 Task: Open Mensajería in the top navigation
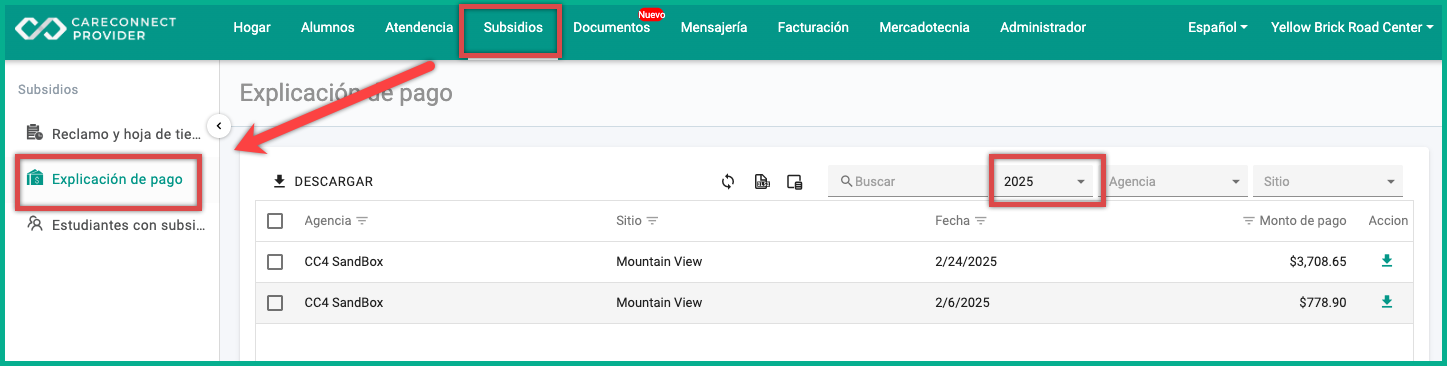point(714,28)
